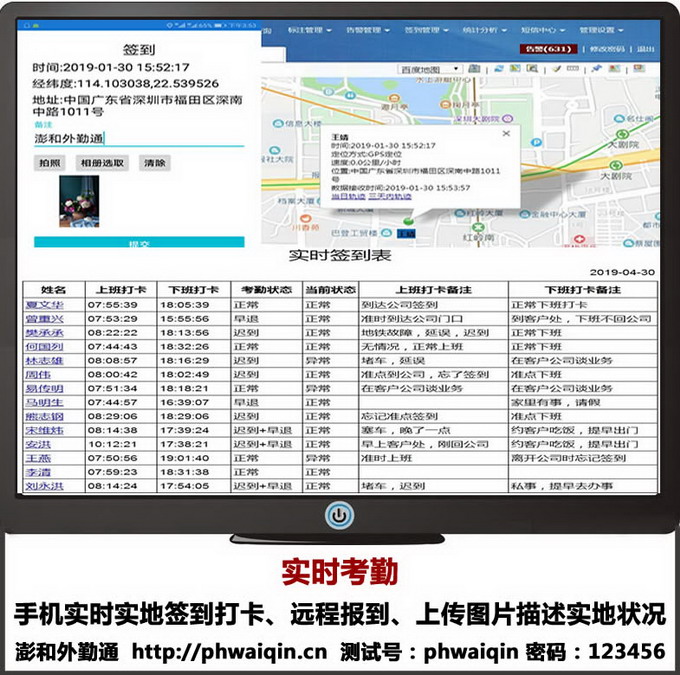Open the 百度地图 map type dropdown
Image resolution: width=680 pixels, height=675 pixels.
coord(430,69)
